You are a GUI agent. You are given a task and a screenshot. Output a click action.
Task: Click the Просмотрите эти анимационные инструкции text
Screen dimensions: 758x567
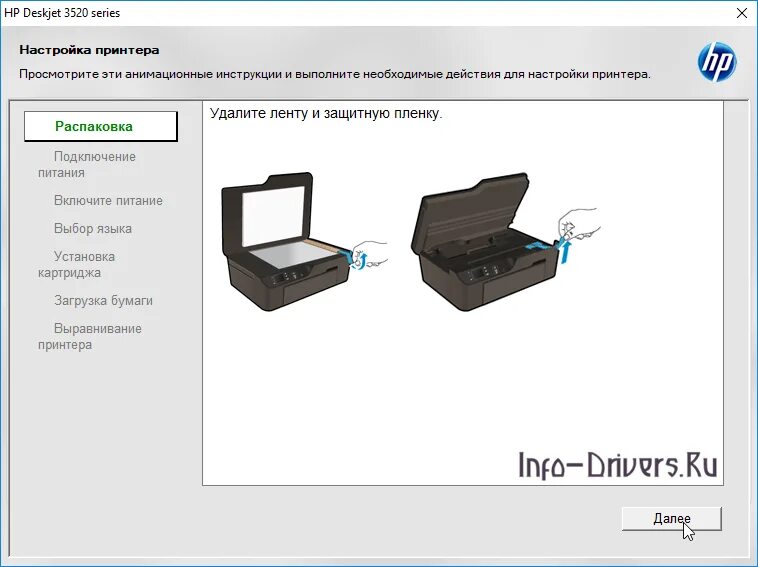(x=335, y=74)
